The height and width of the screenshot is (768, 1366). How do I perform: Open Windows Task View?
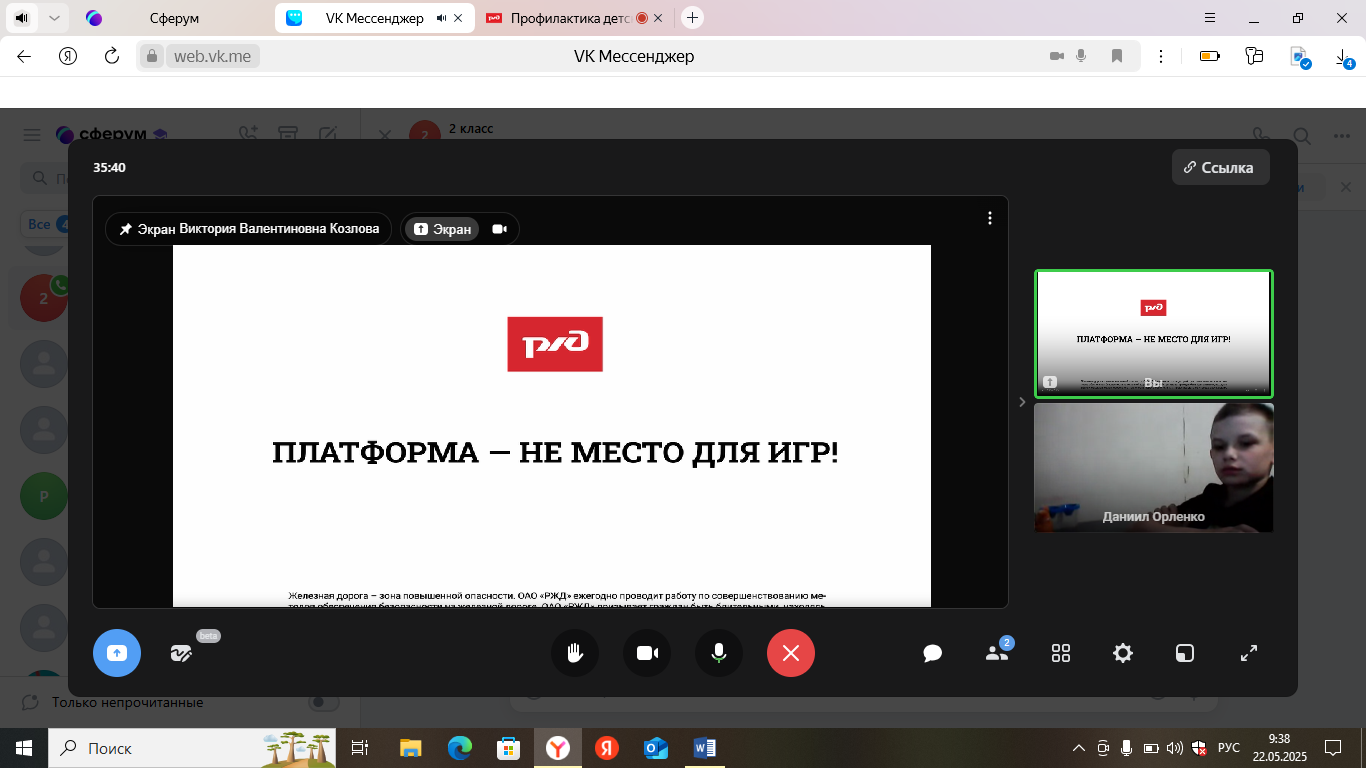[x=360, y=748]
